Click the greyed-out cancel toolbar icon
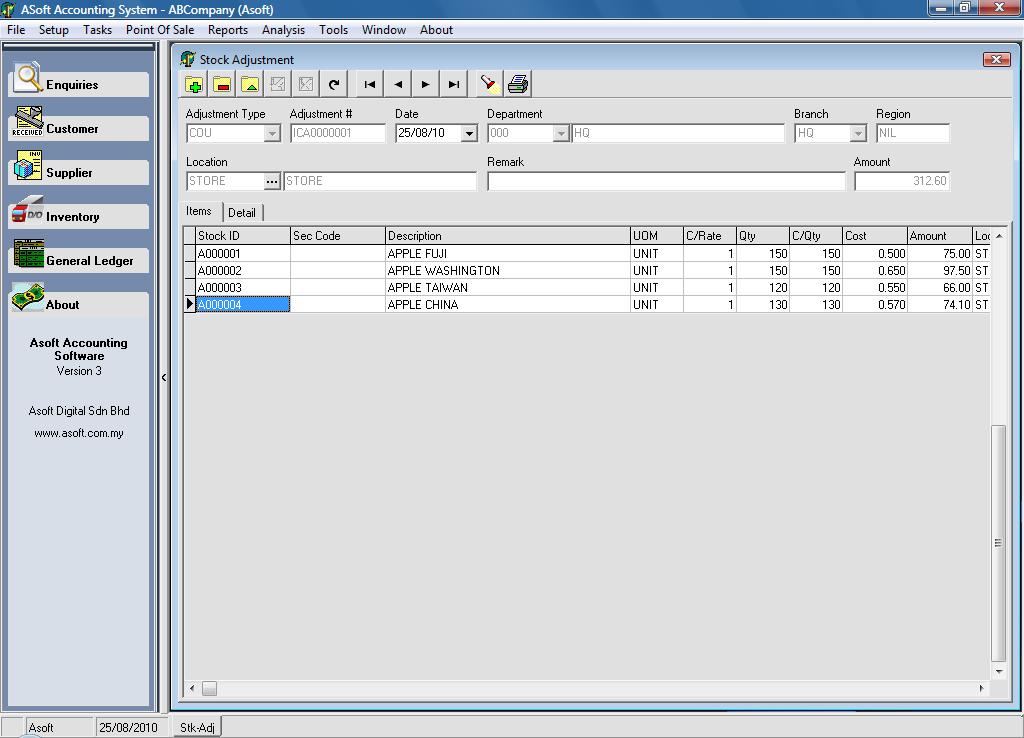 306,84
